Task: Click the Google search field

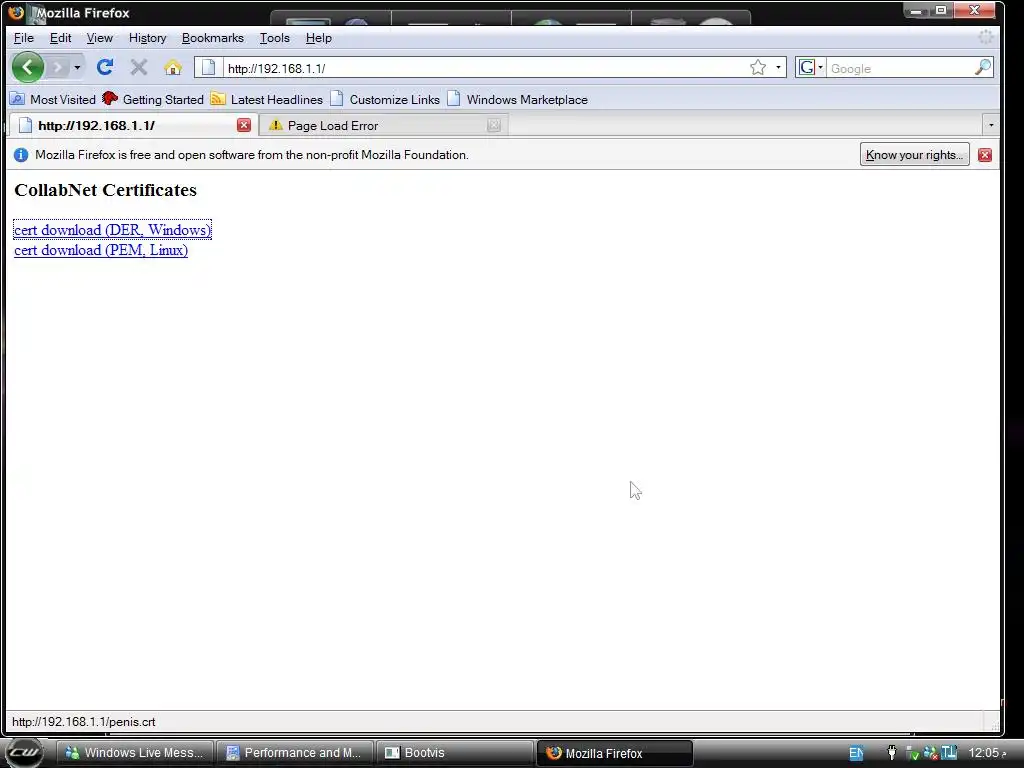Action: (x=899, y=68)
